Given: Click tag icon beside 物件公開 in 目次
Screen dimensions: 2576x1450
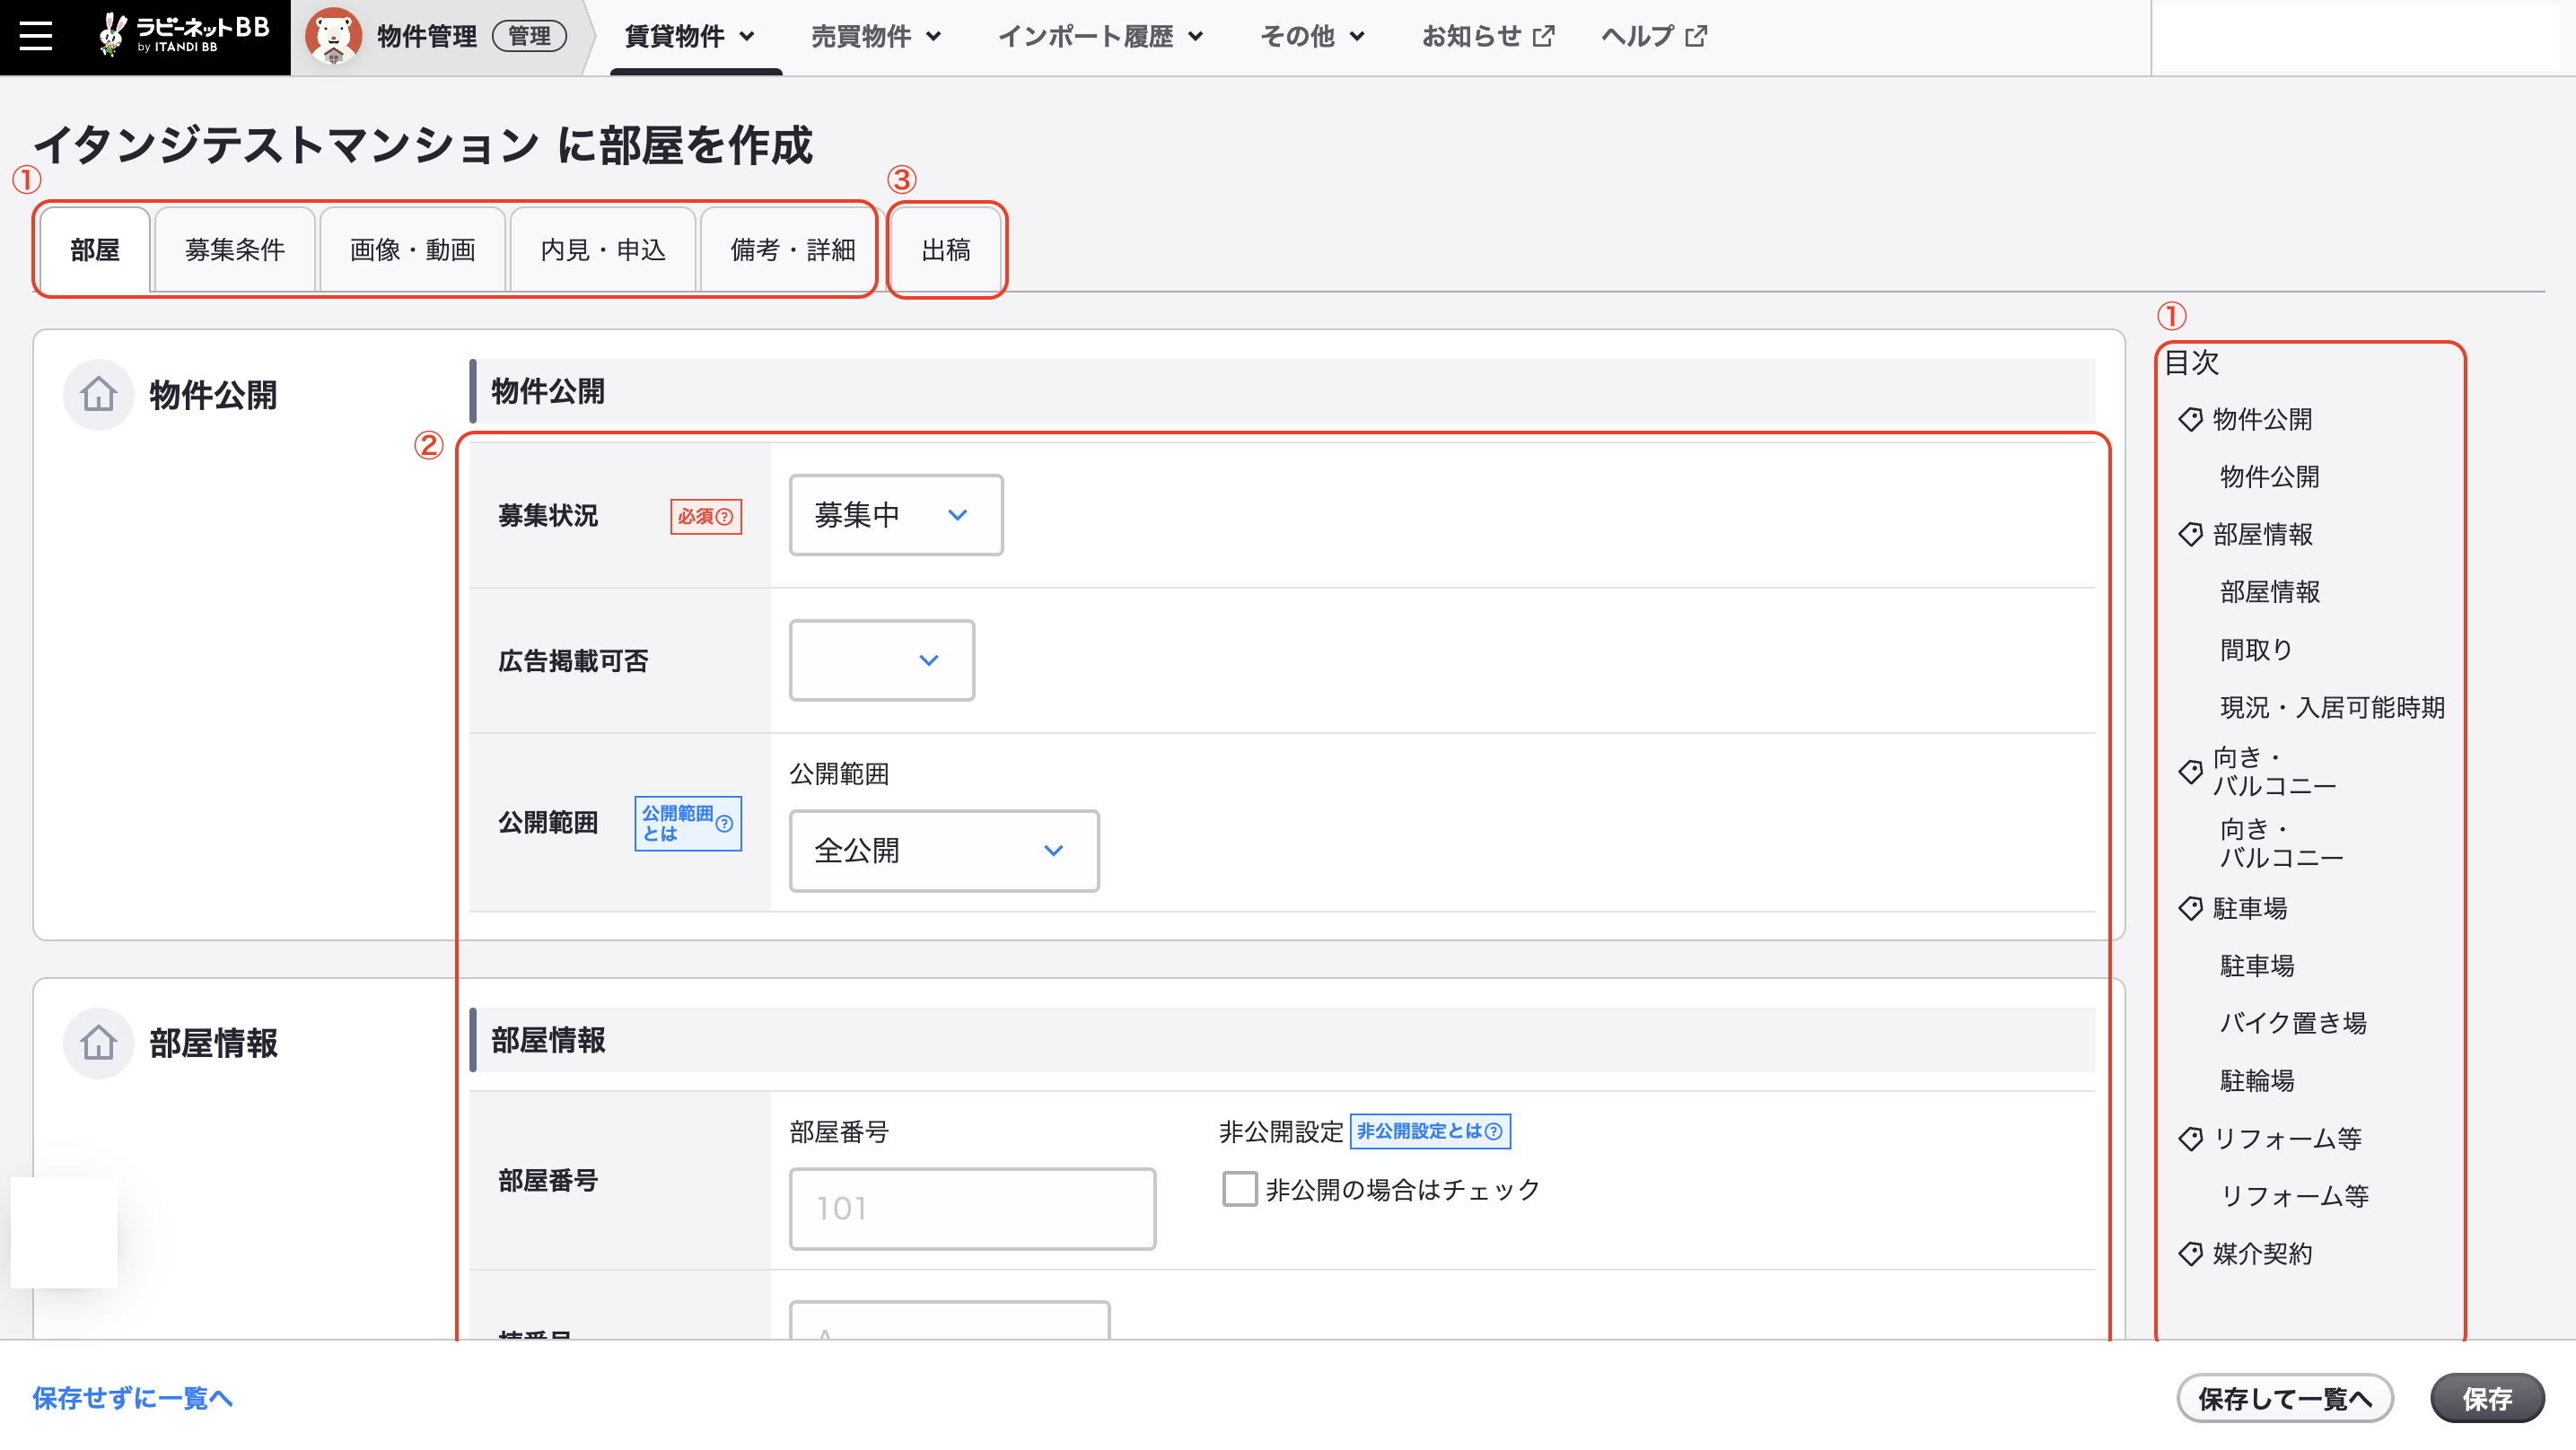Looking at the screenshot, I should coord(2190,419).
